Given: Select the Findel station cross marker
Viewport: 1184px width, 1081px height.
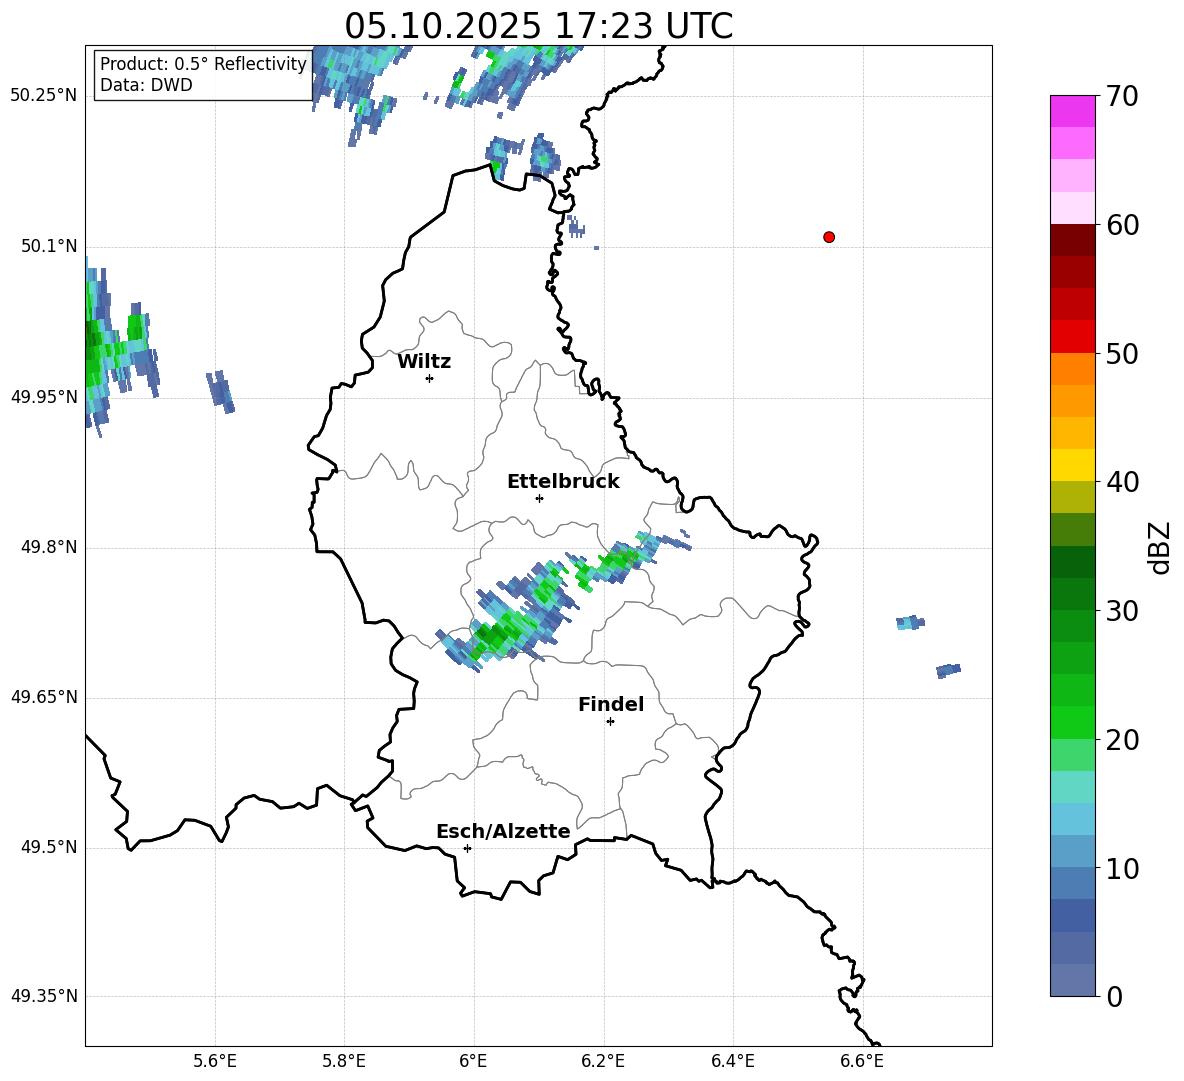Looking at the screenshot, I should click(x=610, y=722).
